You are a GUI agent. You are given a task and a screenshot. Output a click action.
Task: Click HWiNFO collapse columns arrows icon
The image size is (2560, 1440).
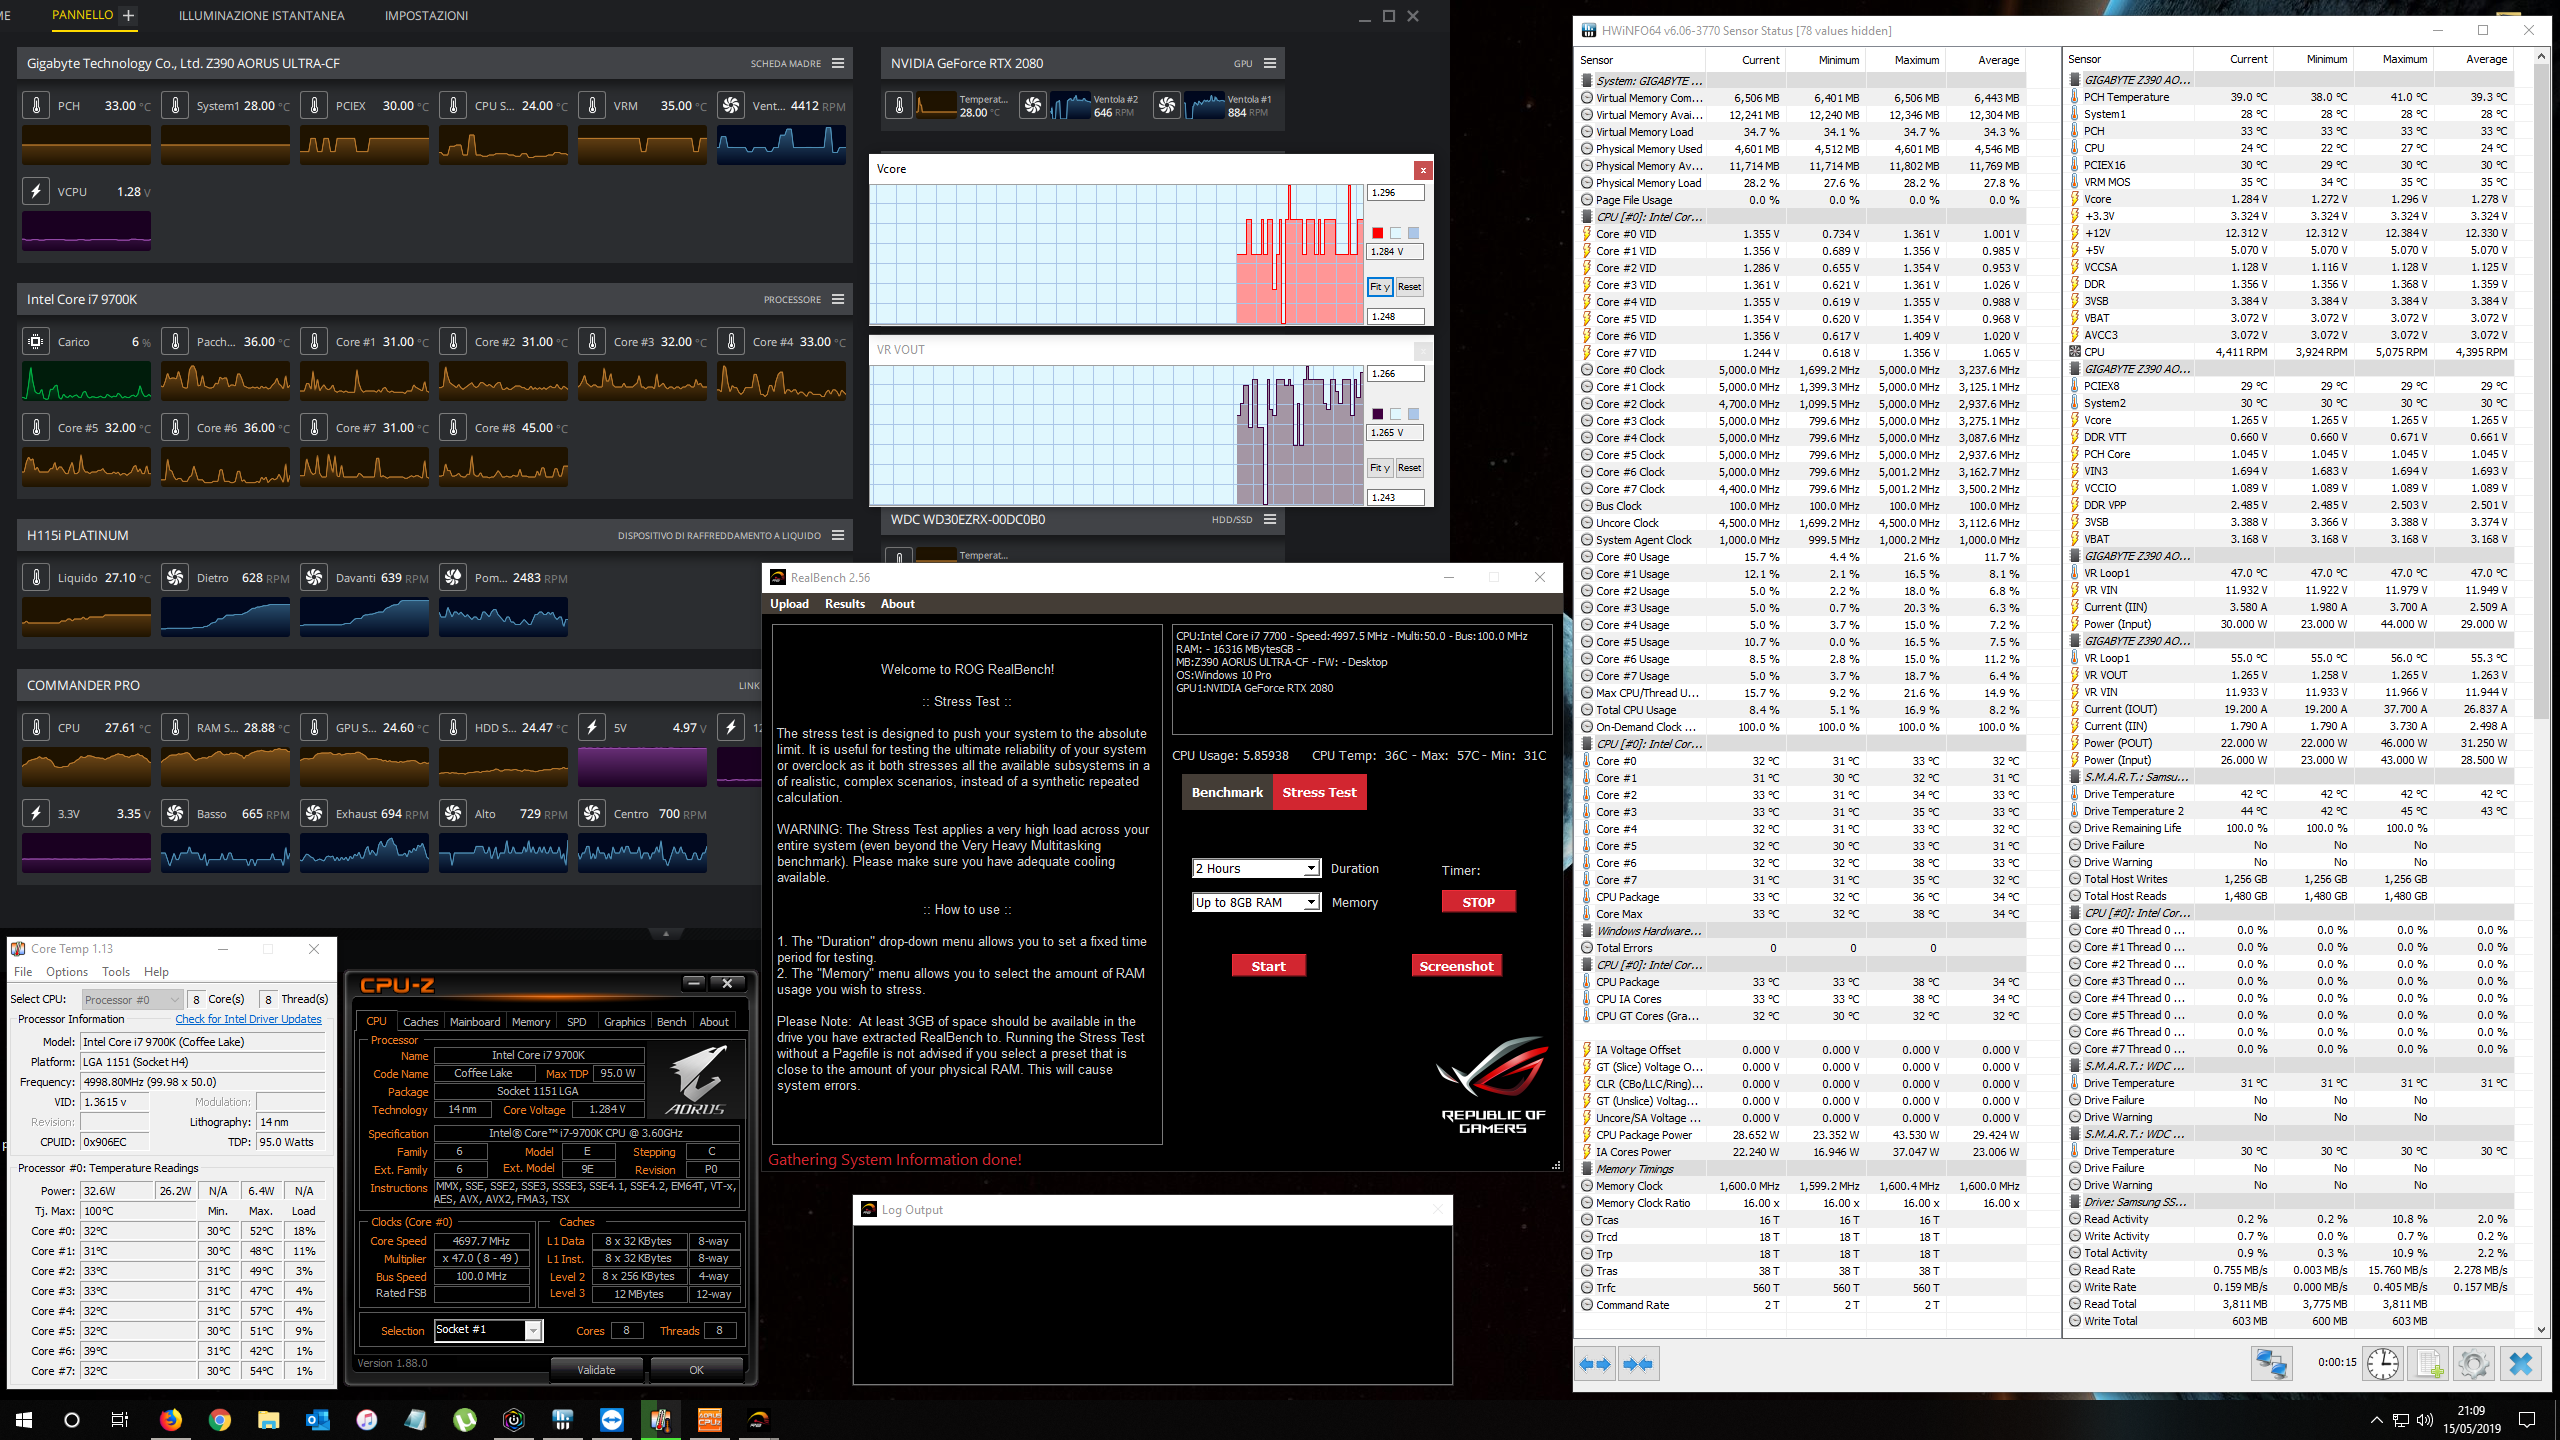[x=1638, y=1364]
